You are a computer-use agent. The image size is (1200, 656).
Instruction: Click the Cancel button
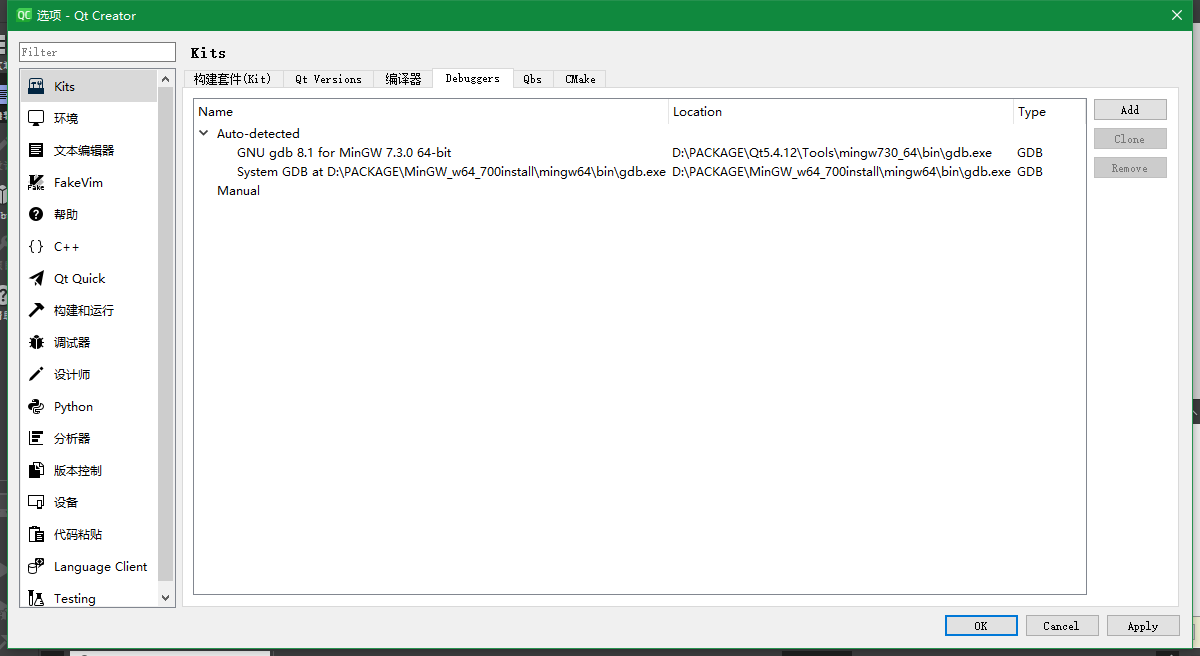click(x=1062, y=626)
